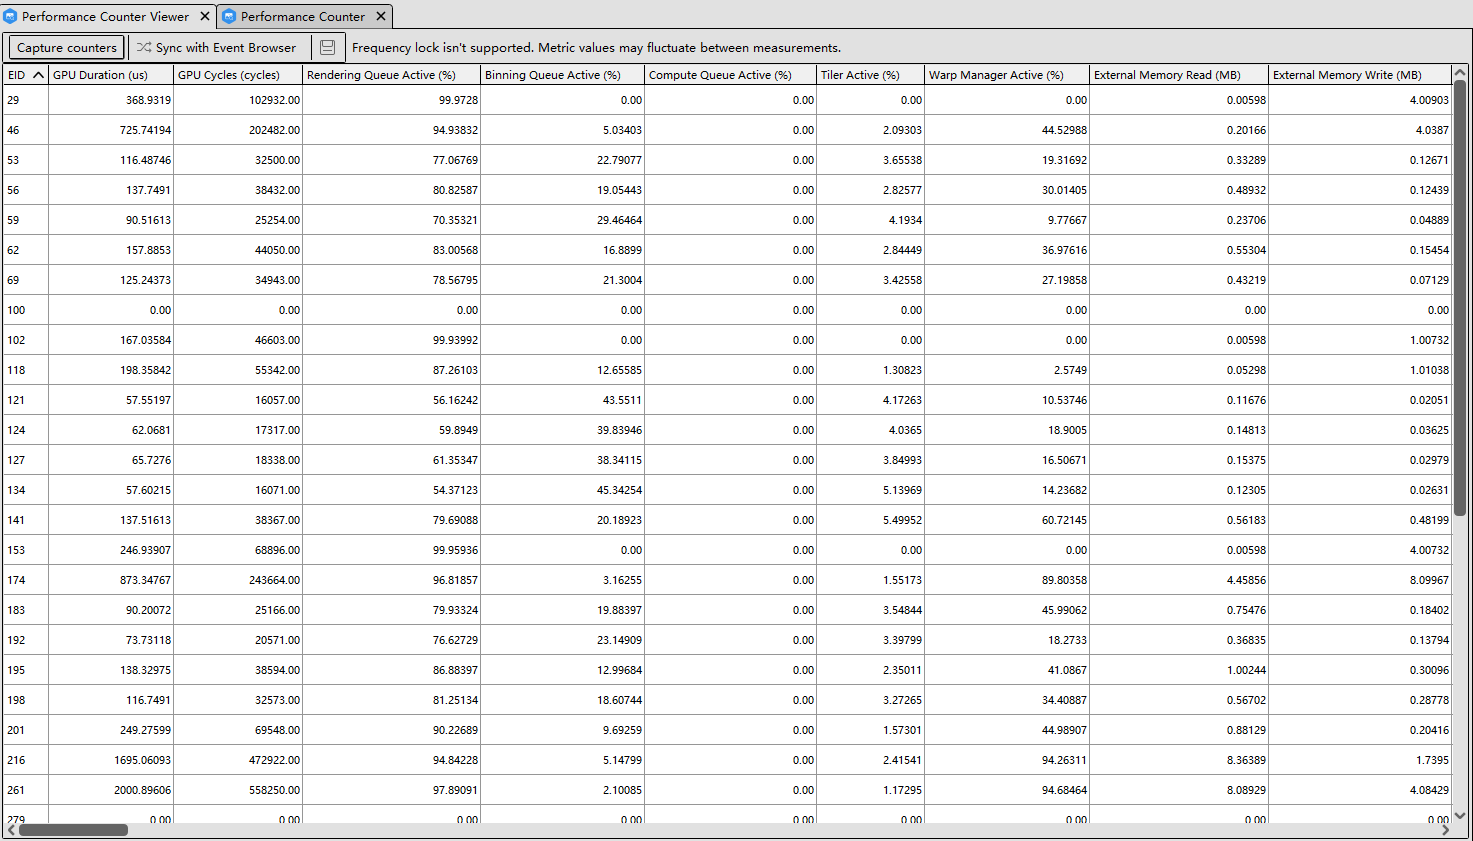
Task: Click the save counters disk icon
Action: pos(327,47)
